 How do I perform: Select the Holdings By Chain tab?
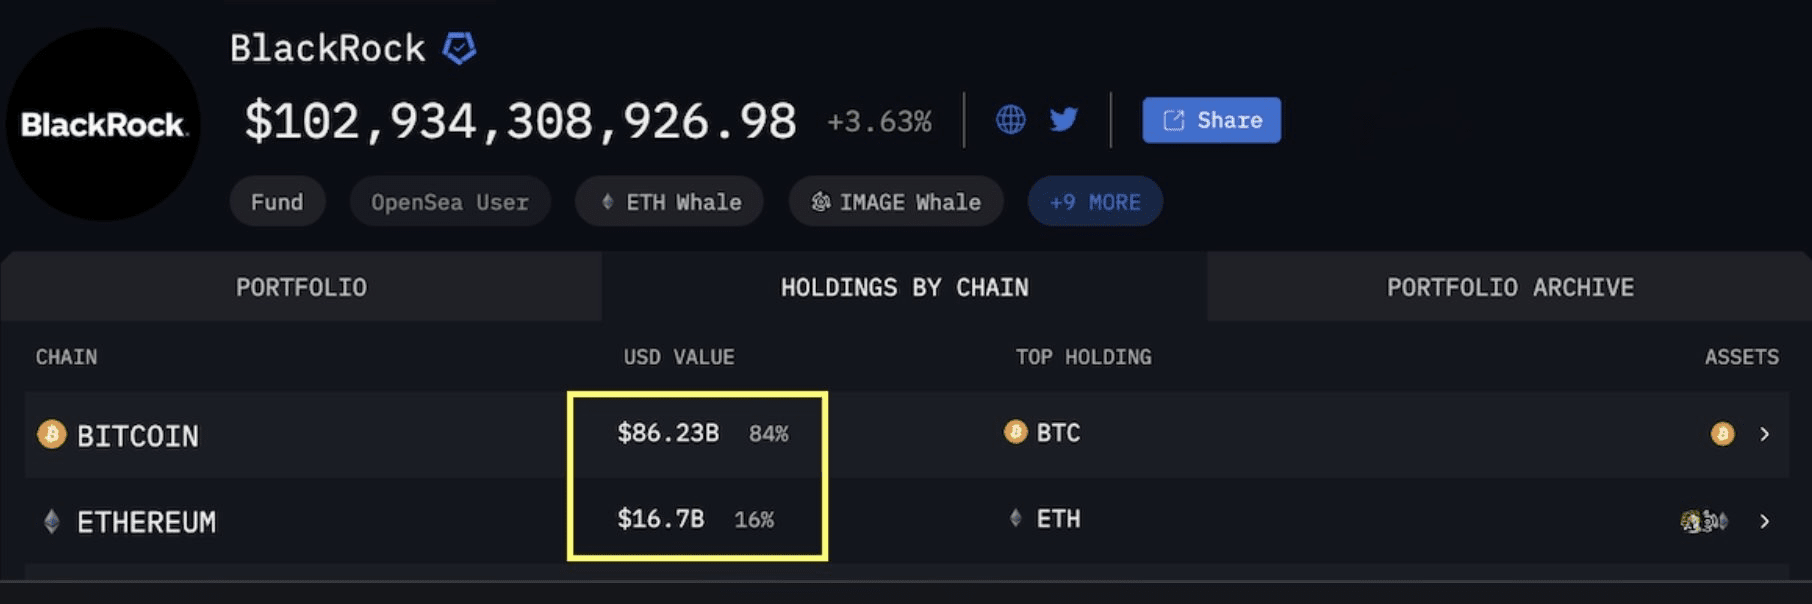tap(904, 287)
